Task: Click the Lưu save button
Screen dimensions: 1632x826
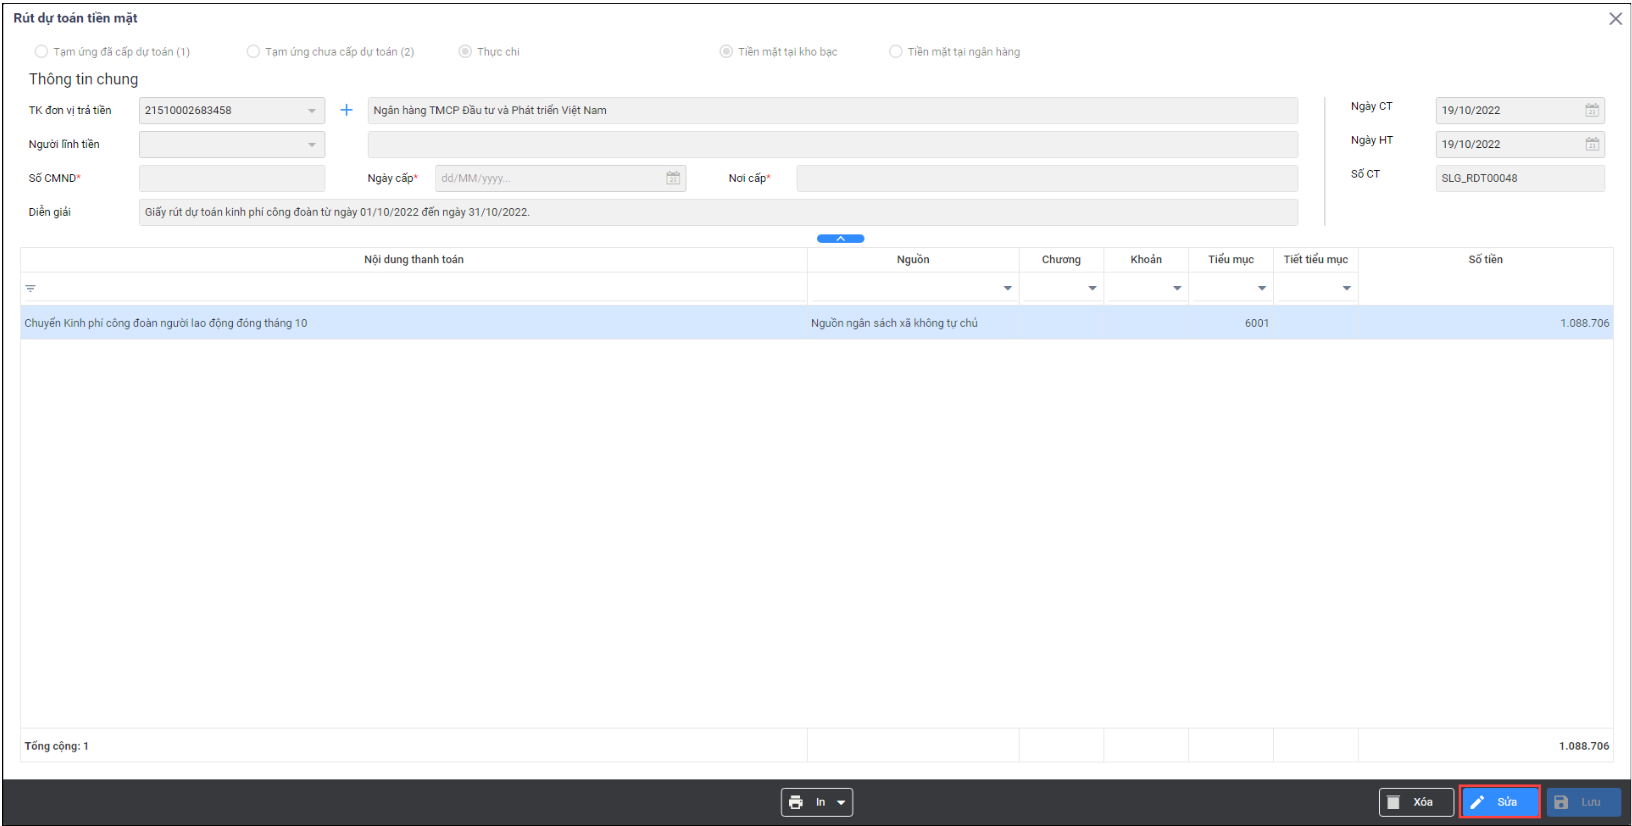Action: tap(1583, 802)
